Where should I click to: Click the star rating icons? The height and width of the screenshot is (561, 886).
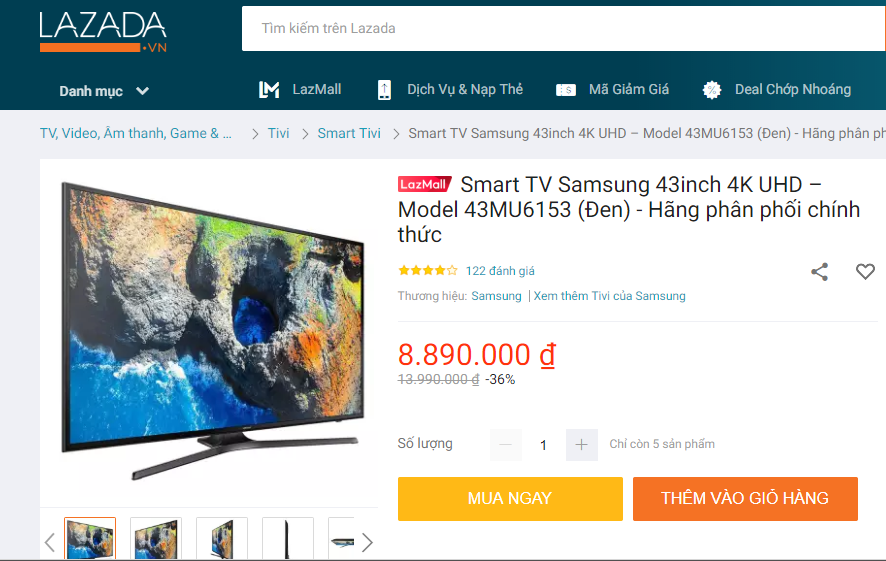[x=428, y=271]
